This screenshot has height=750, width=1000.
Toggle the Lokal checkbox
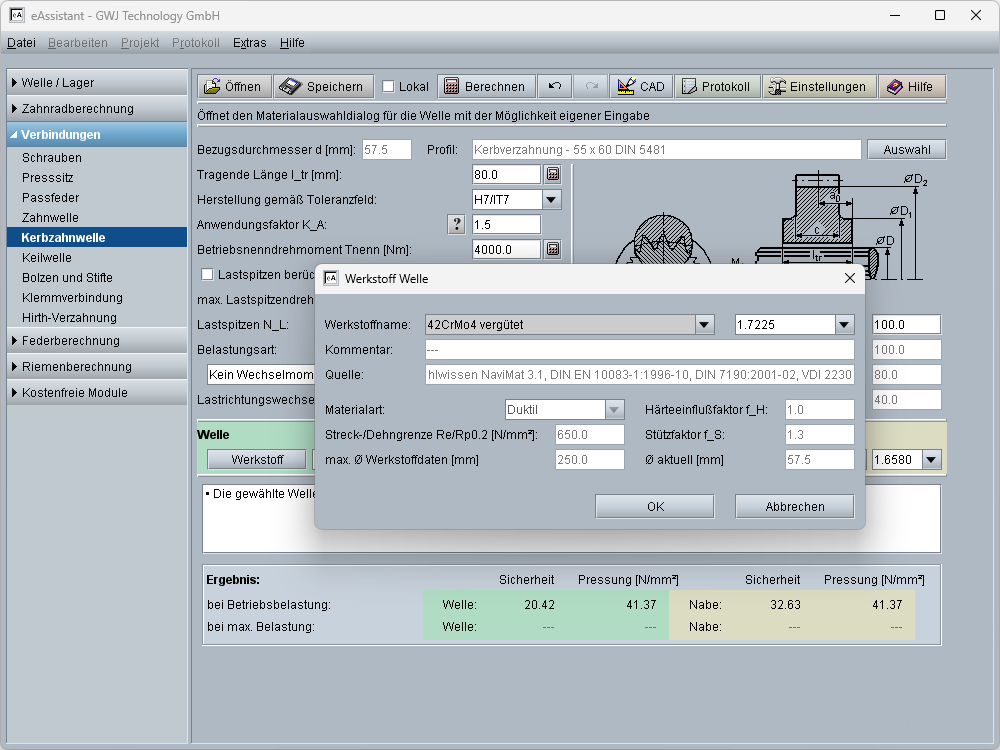click(389, 87)
